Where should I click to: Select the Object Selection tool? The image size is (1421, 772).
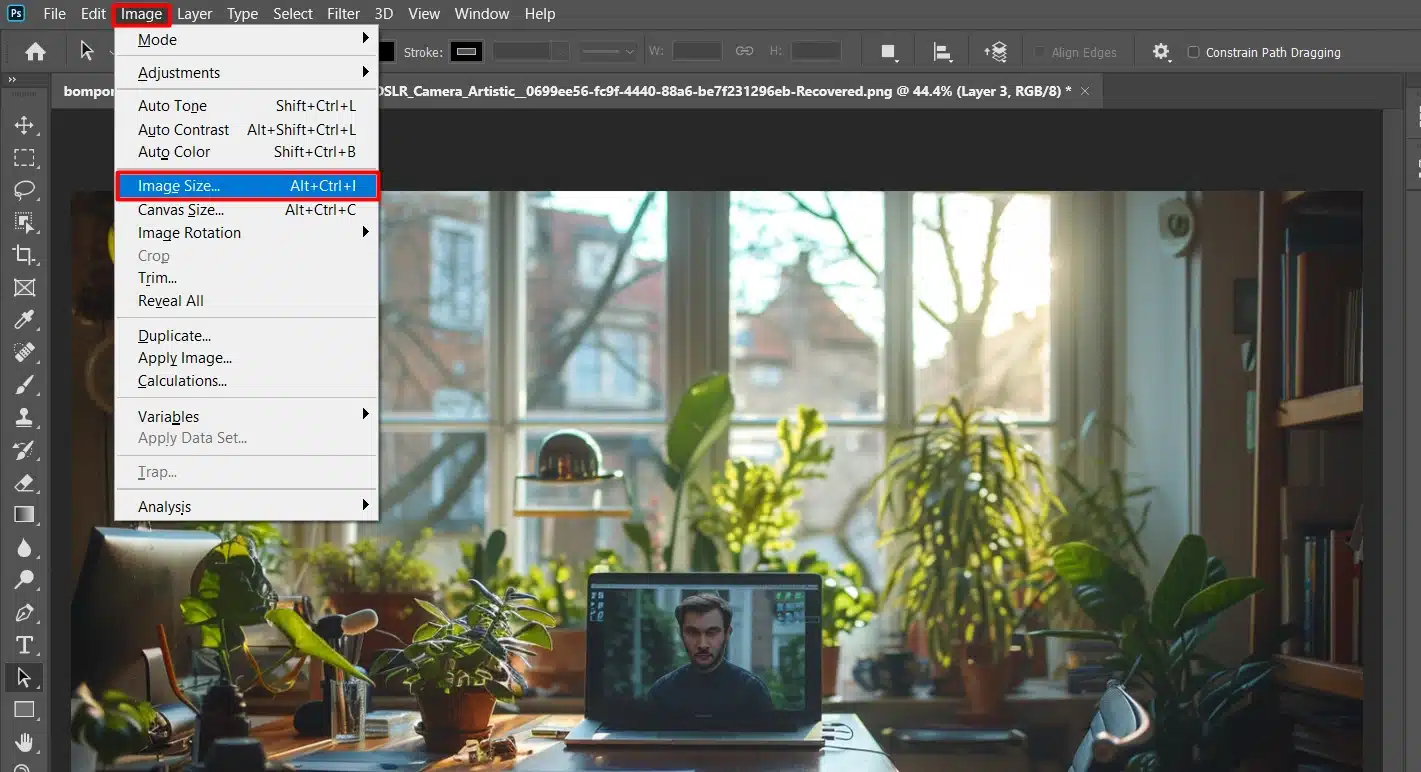(24, 222)
